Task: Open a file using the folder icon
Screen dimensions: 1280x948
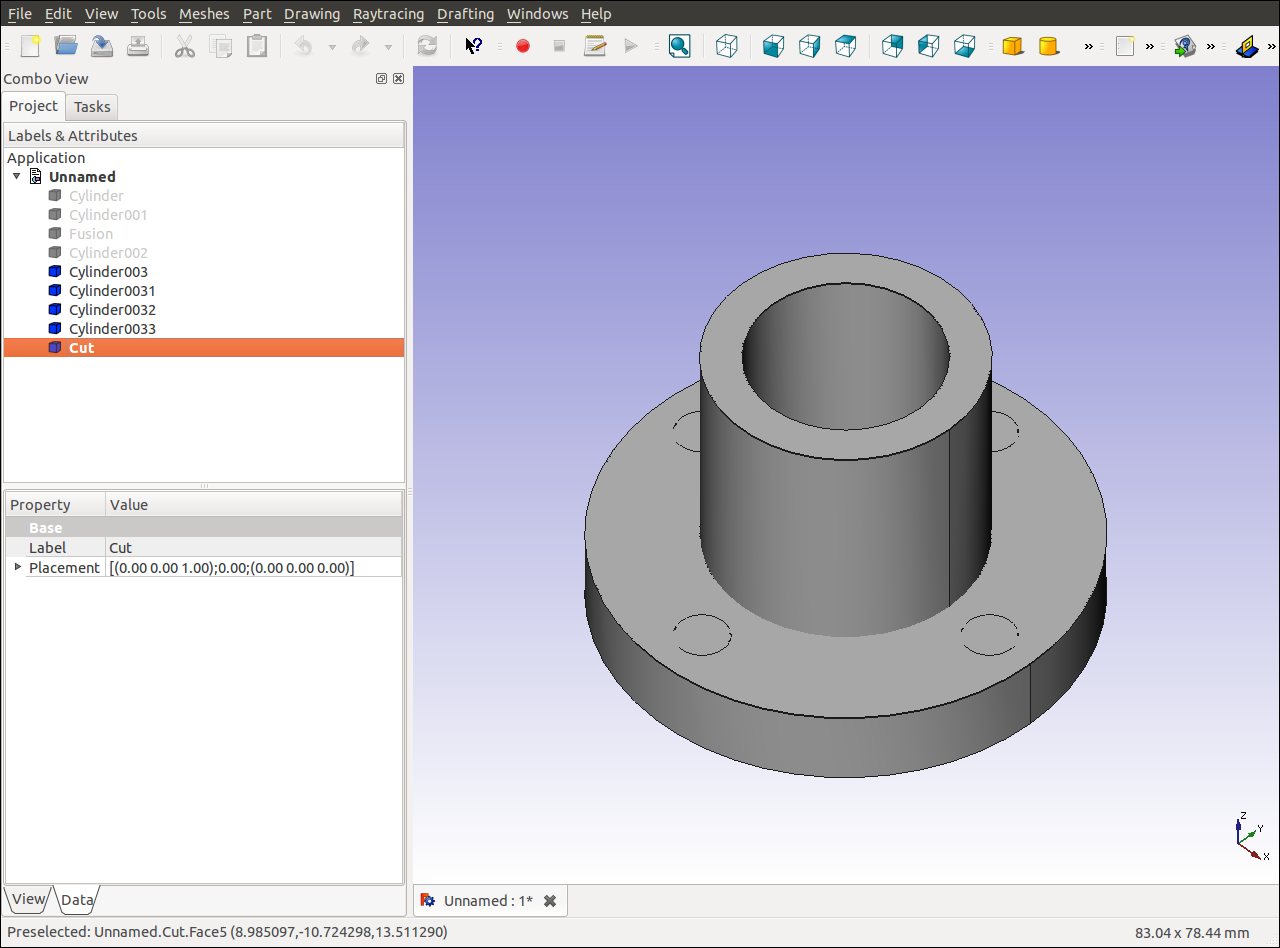Action: [66, 46]
